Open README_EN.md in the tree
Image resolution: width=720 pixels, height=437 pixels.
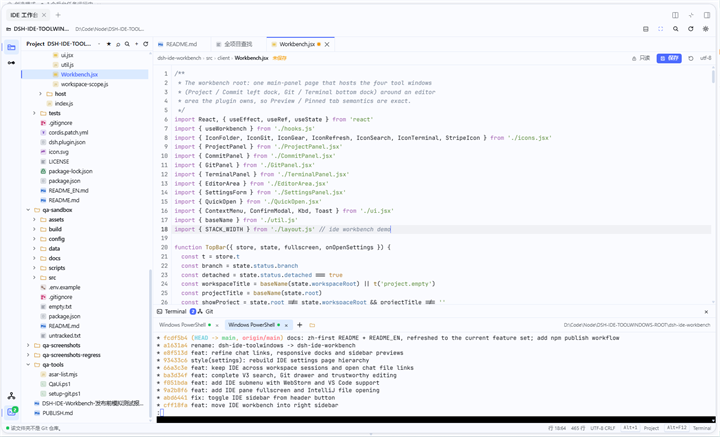click(x=68, y=190)
